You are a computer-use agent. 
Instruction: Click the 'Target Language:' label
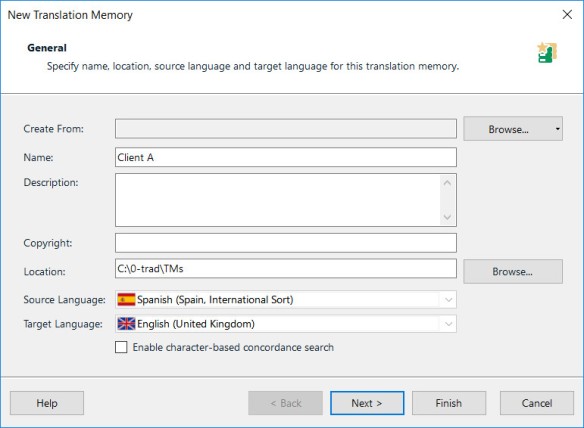(x=63, y=324)
